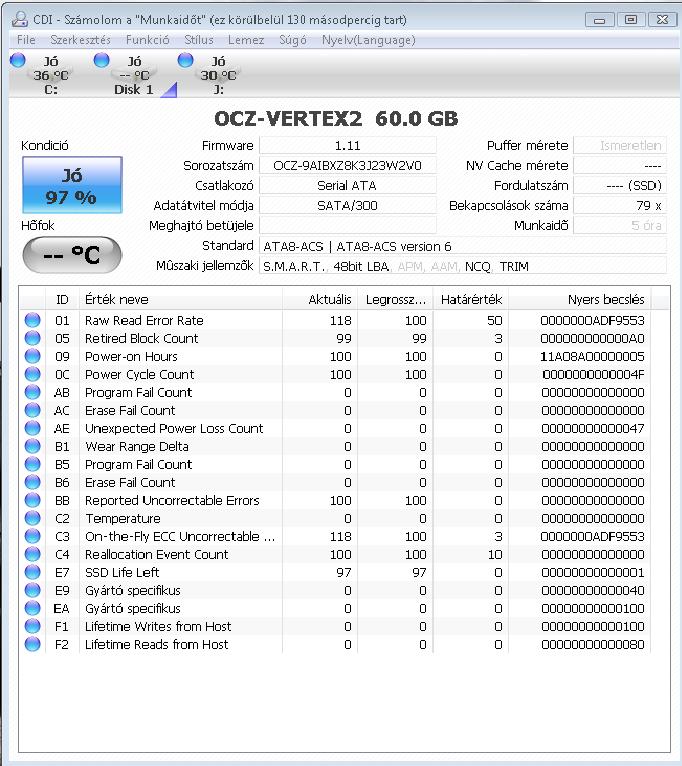Open the Nyelv(Language) menu
The height and width of the screenshot is (766, 682).
pyautogui.click(x=368, y=40)
